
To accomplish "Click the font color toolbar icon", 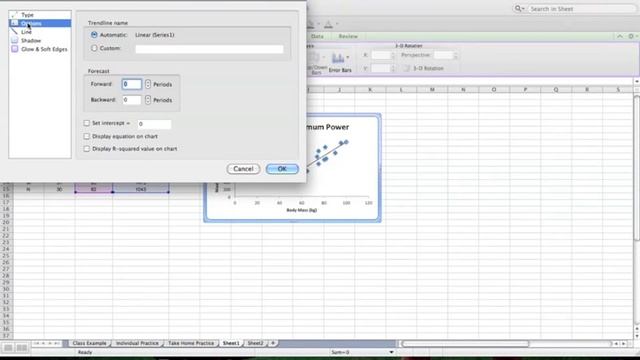I will click(328, 25).
